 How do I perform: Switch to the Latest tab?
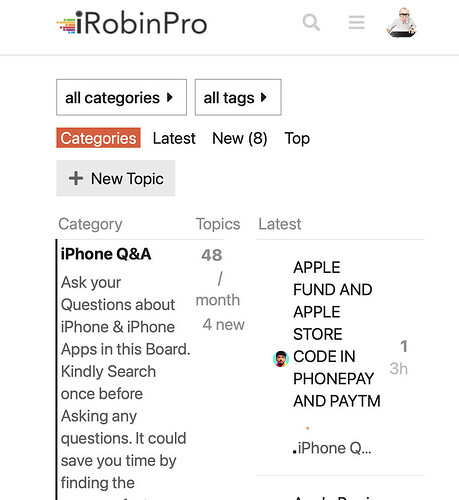pos(174,138)
